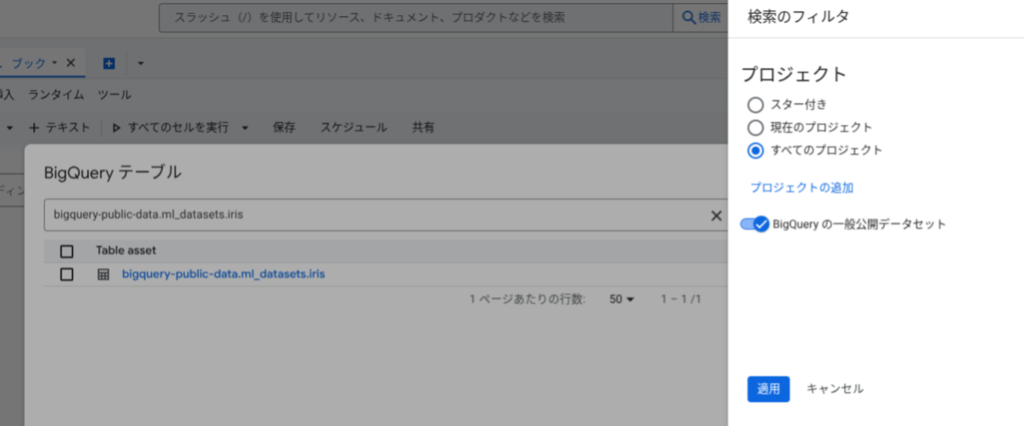Screen dimensions: 1024x426
Task: Toggle the Table asset header checkbox
Action: click(67, 251)
